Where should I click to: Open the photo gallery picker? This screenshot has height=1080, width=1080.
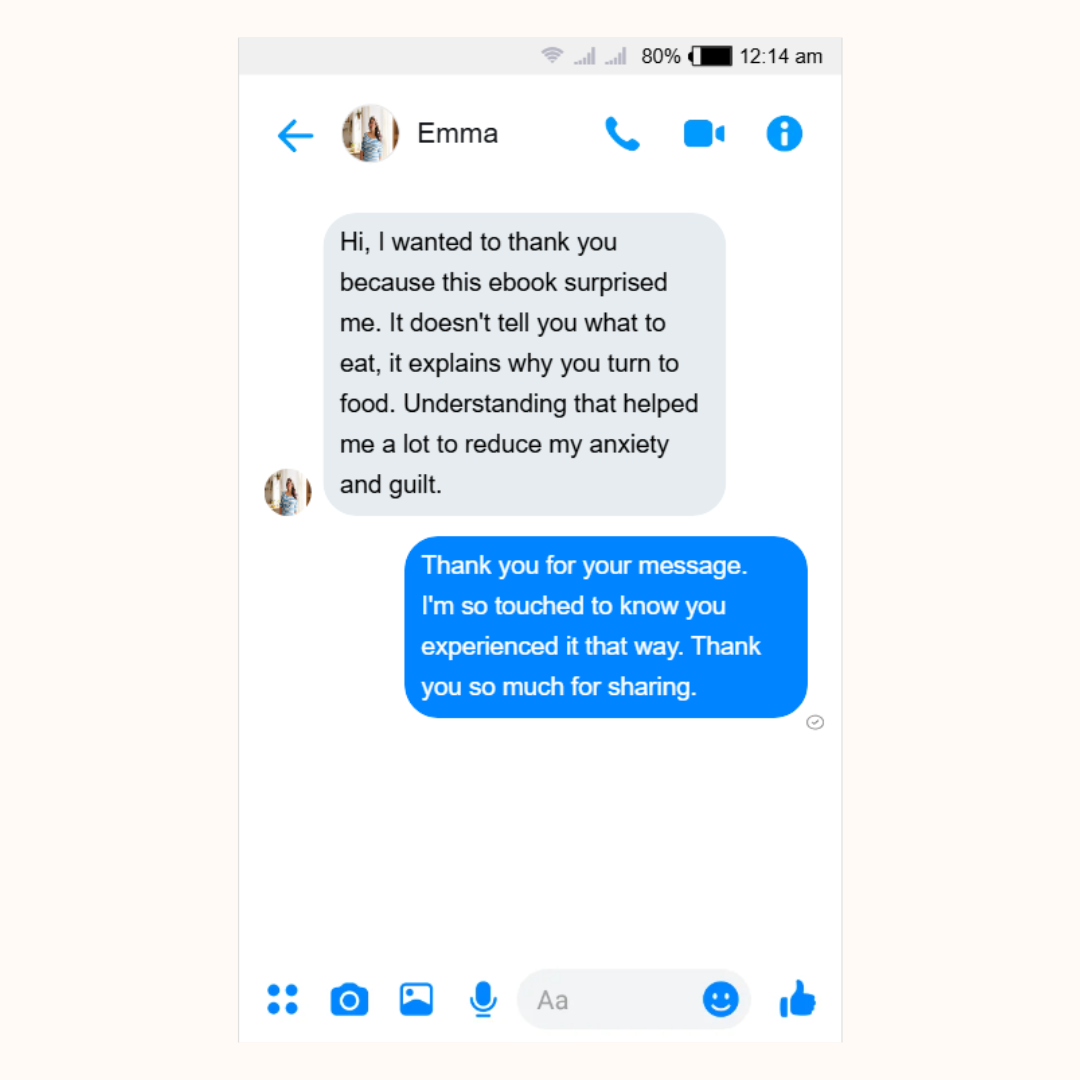coord(416,999)
